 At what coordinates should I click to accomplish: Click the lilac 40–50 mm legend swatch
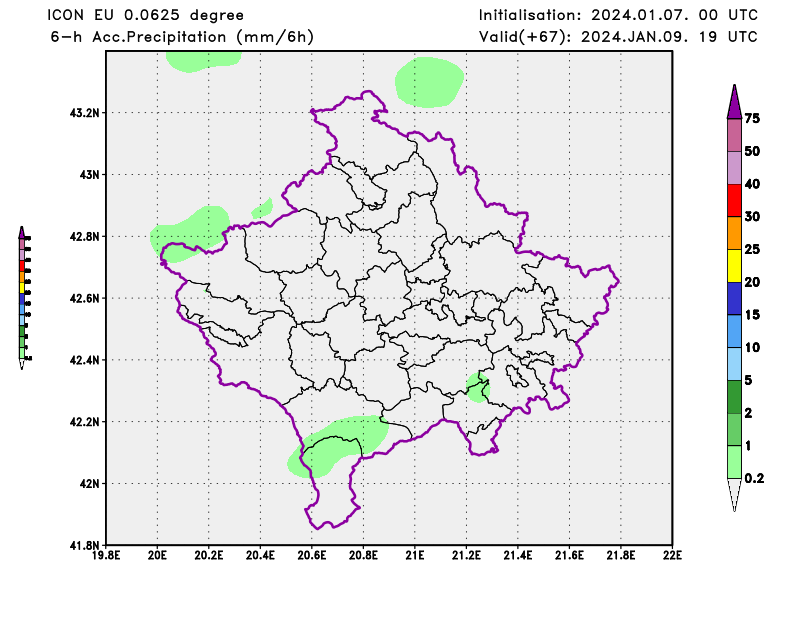(x=734, y=168)
